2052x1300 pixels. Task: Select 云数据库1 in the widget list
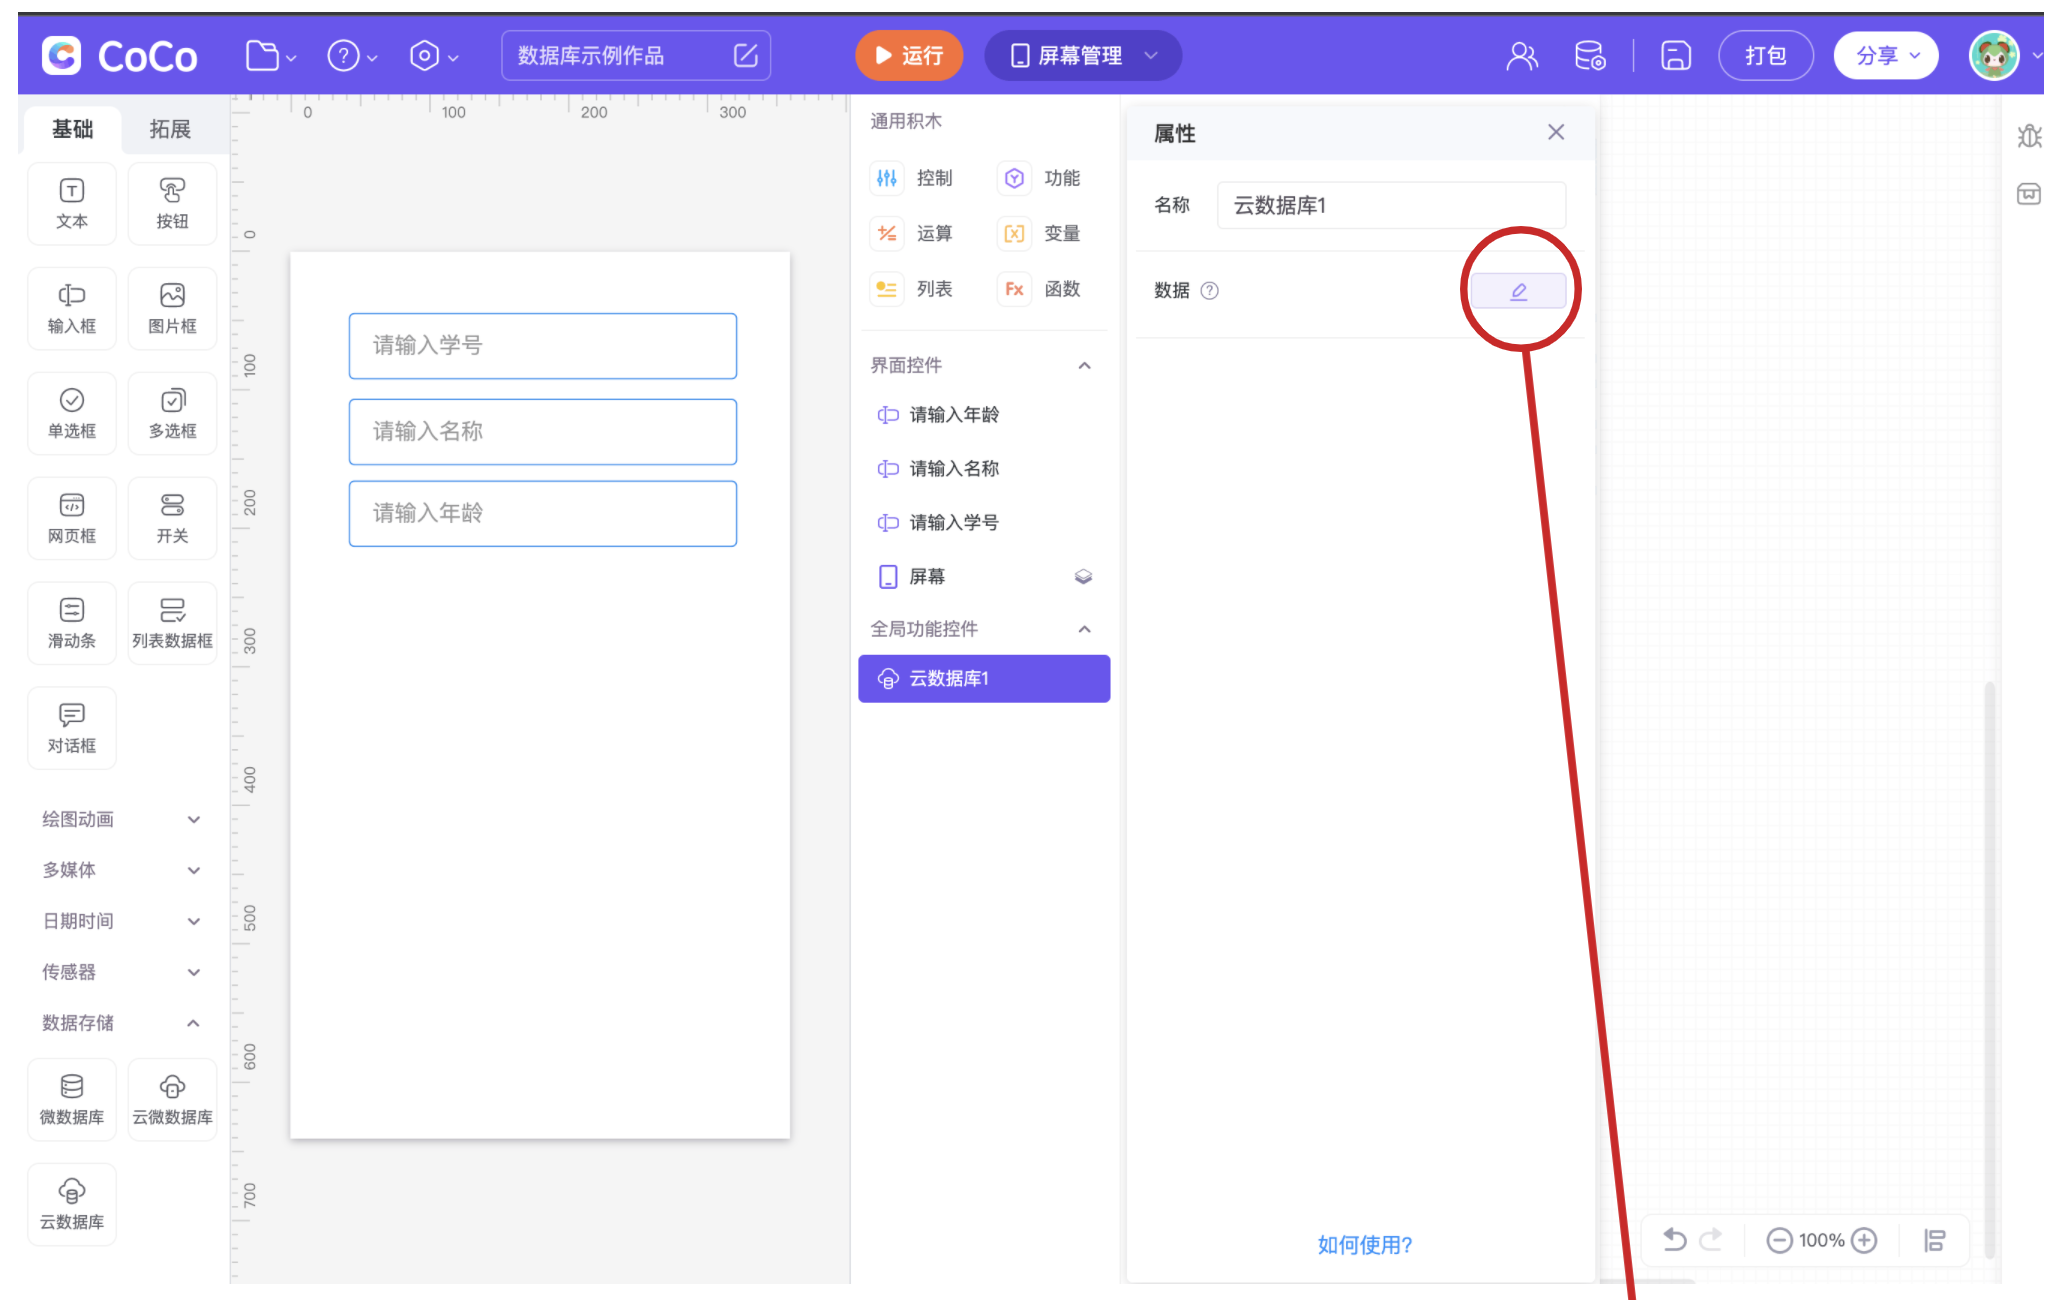coord(983,679)
